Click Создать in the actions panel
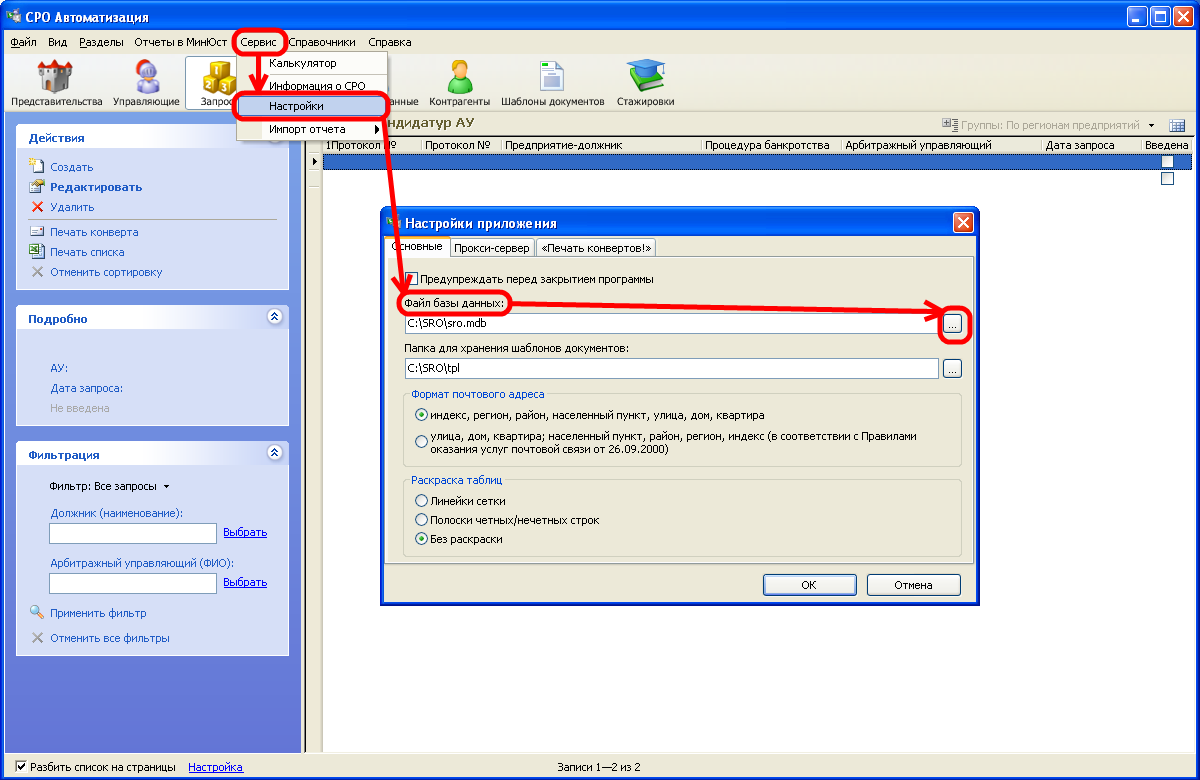The height and width of the screenshot is (780, 1200). click(x=71, y=167)
